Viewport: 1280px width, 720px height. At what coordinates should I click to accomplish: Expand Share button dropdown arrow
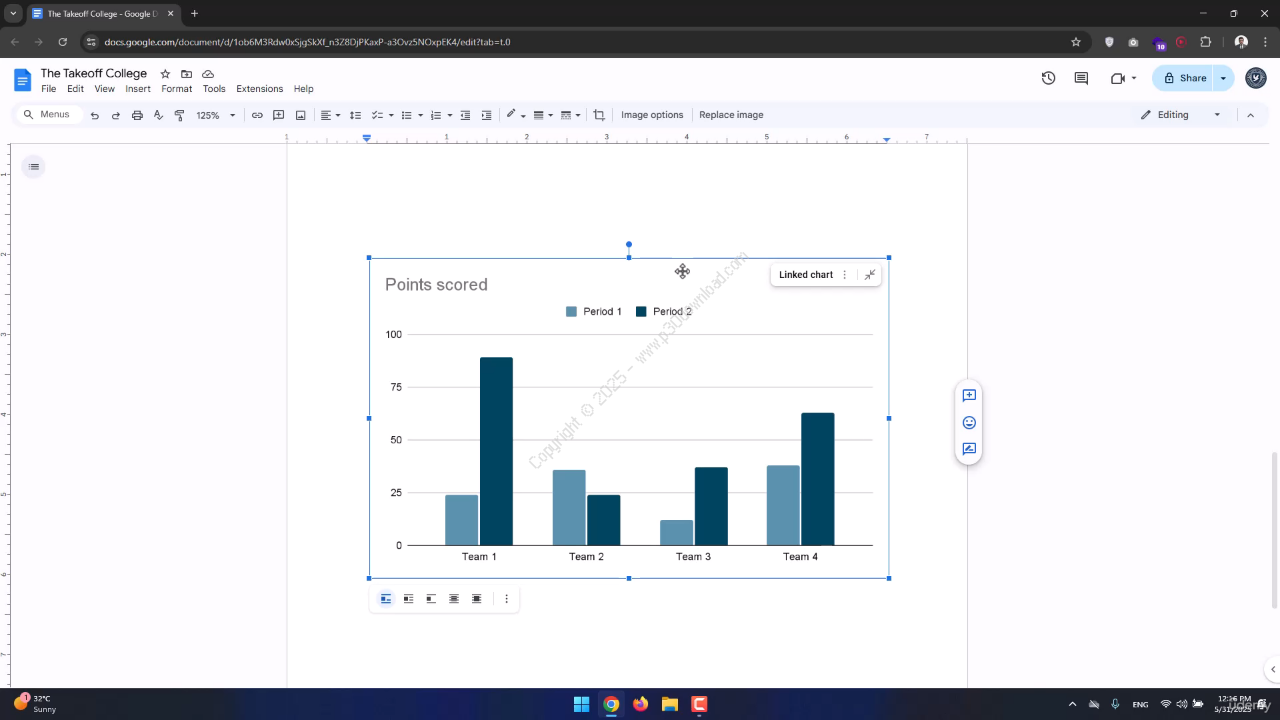click(1223, 78)
